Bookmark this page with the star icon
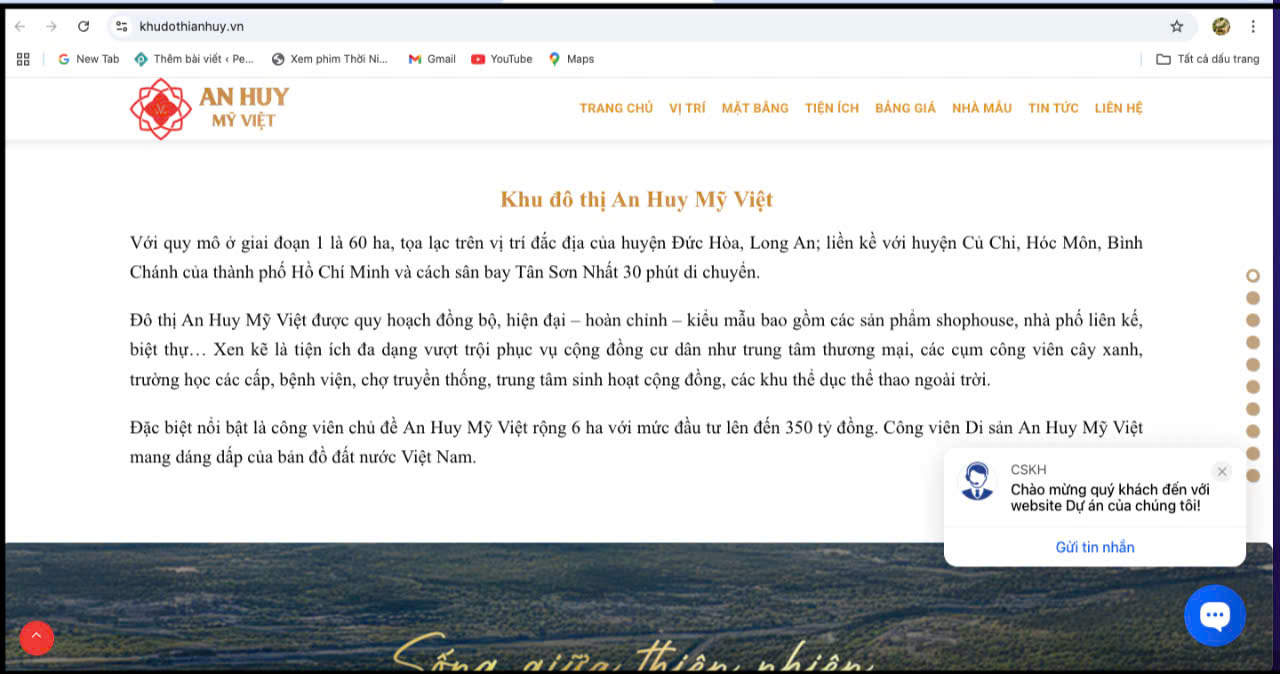The height and width of the screenshot is (674, 1280). (1177, 26)
